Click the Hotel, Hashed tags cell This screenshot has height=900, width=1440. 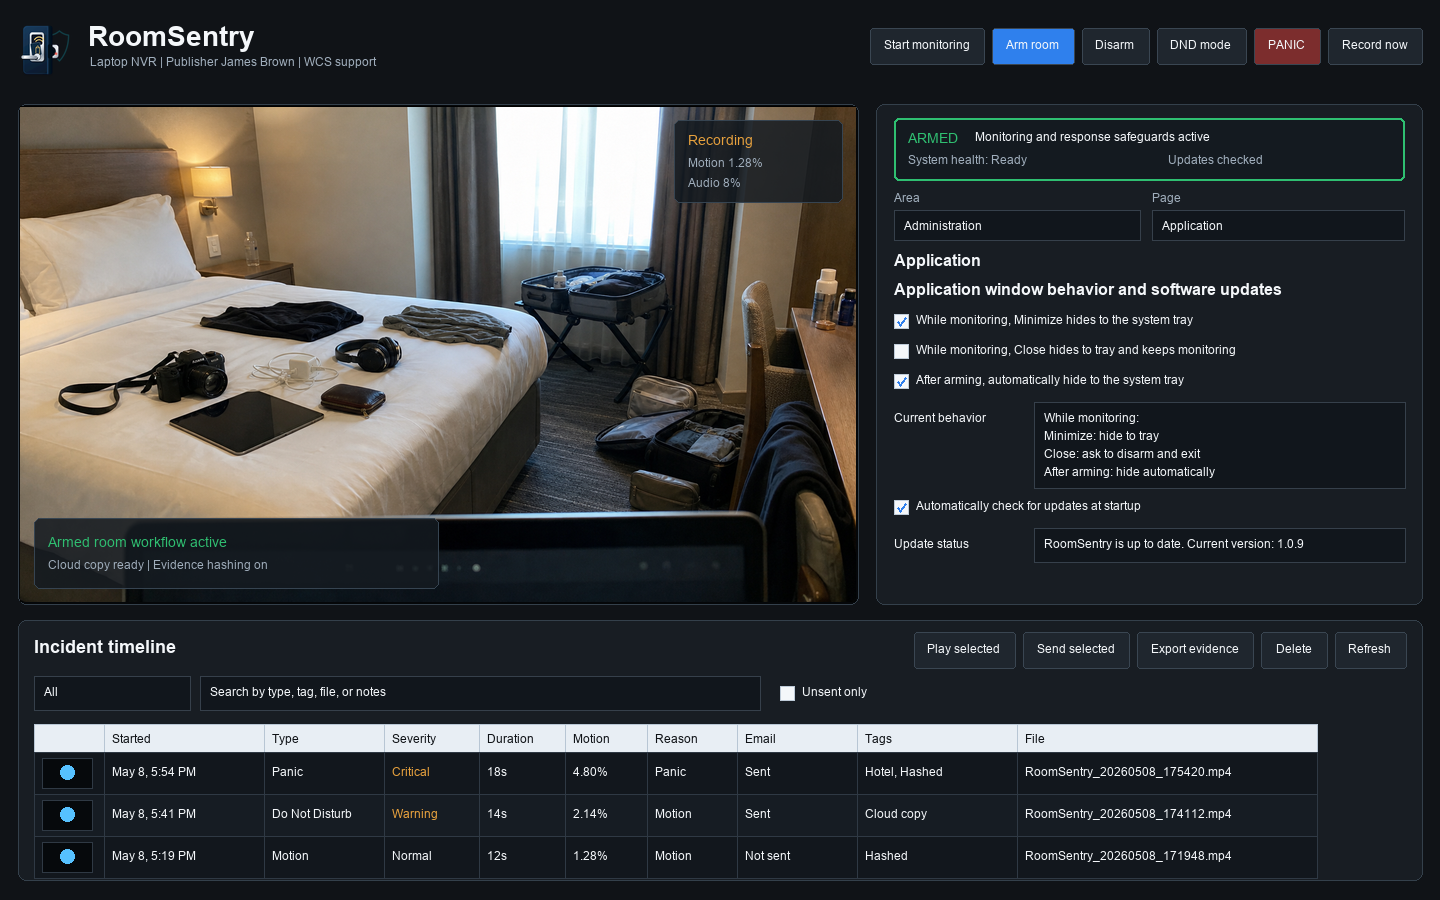tap(937, 773)
